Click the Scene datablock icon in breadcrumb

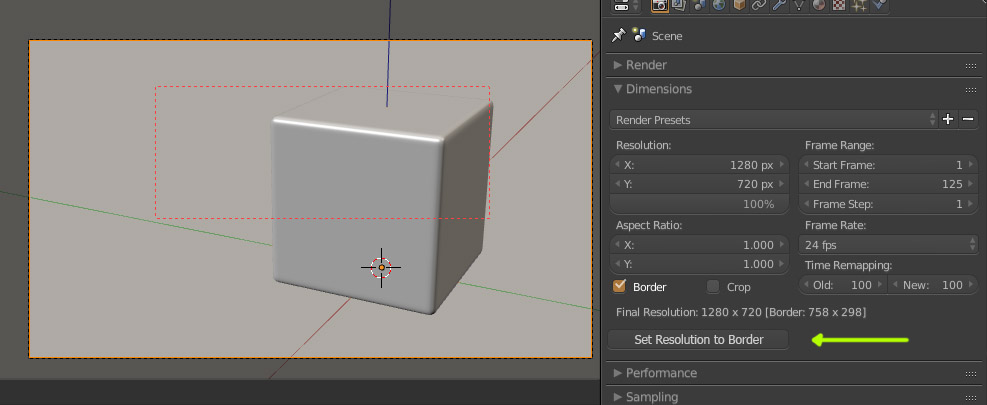(x=640, y=35)
